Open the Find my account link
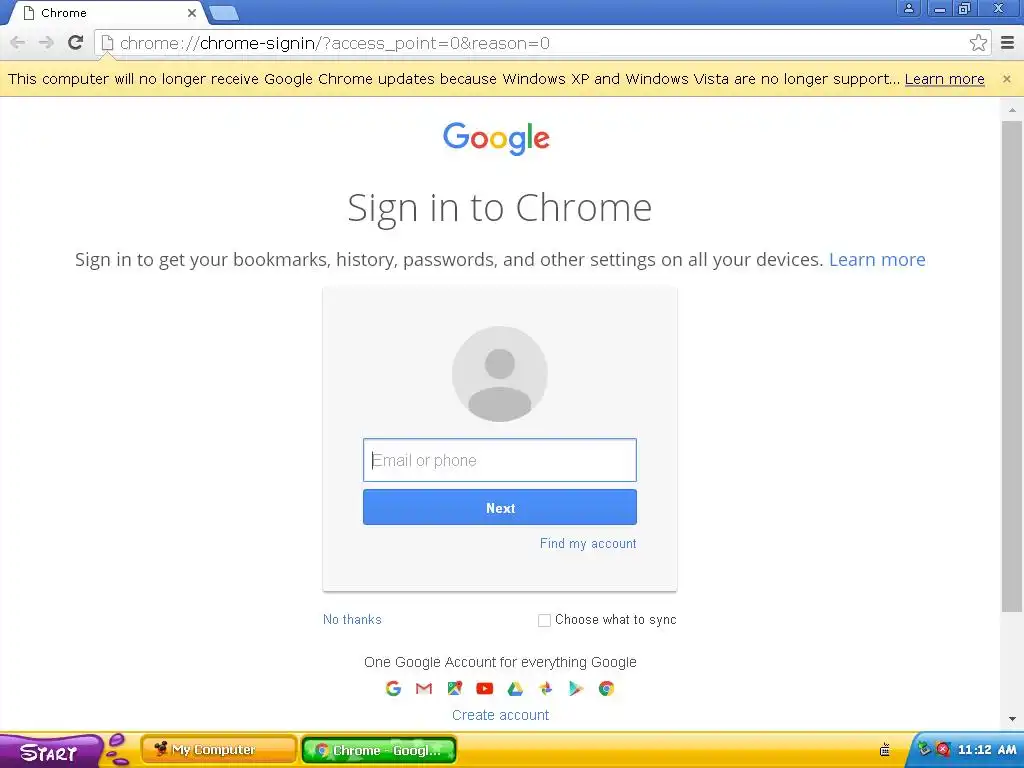Image resolution: width=1024 pixels, height=768 pixels. tap(588, 543)
